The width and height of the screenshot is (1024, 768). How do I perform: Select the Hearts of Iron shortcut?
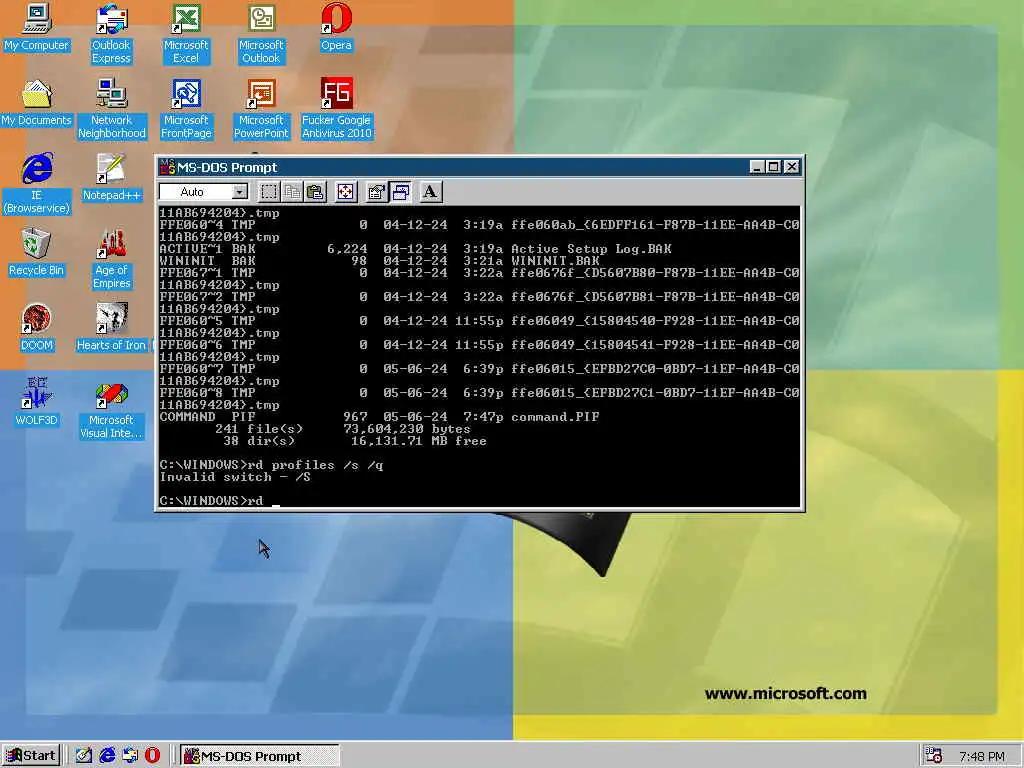click(111, 327)
